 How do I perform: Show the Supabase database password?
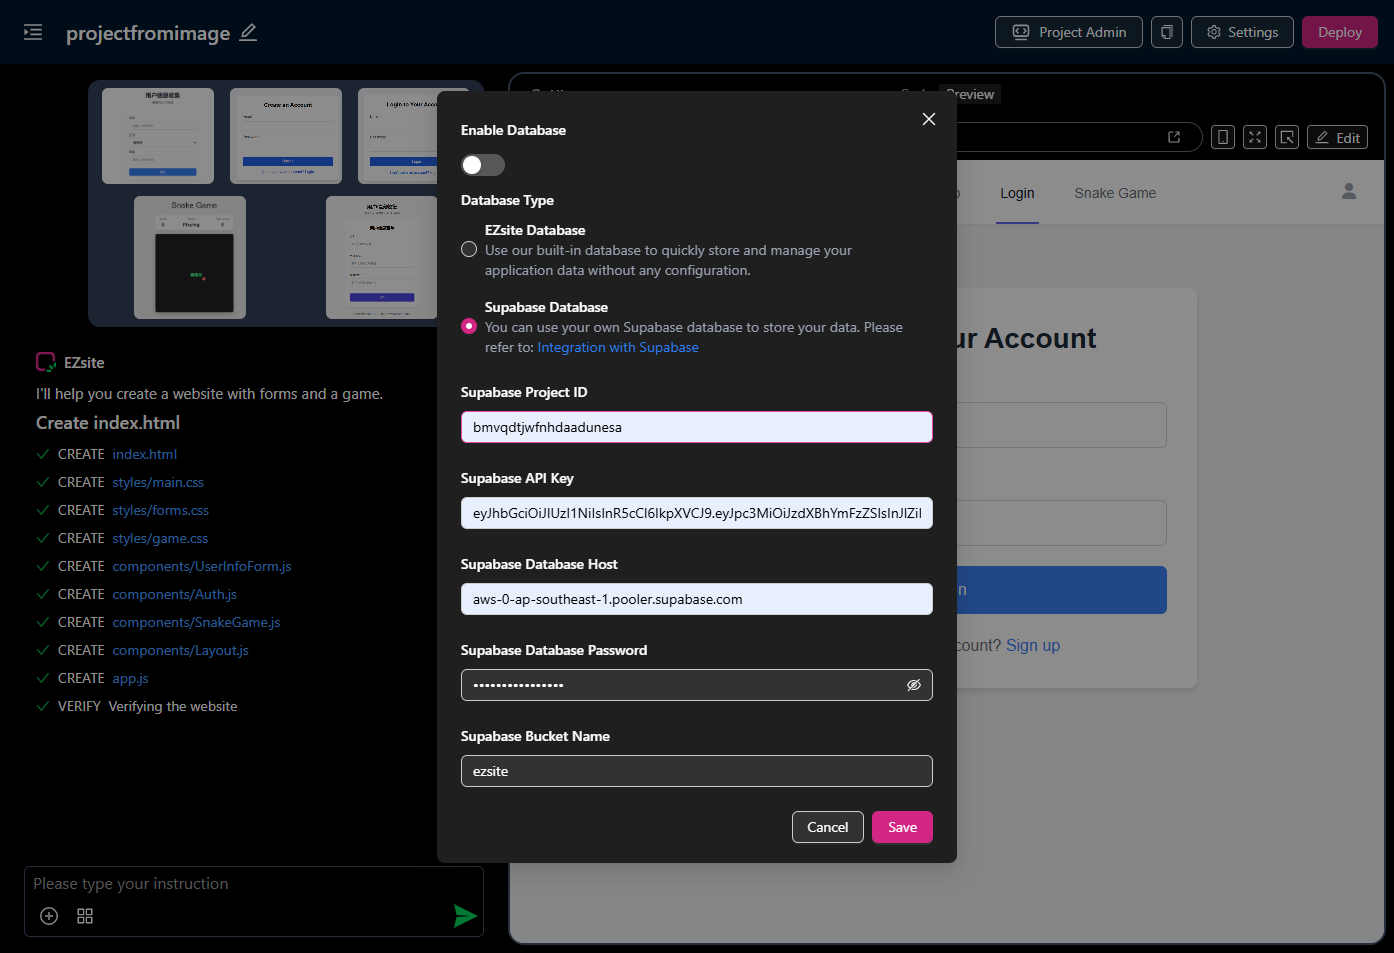913,685
